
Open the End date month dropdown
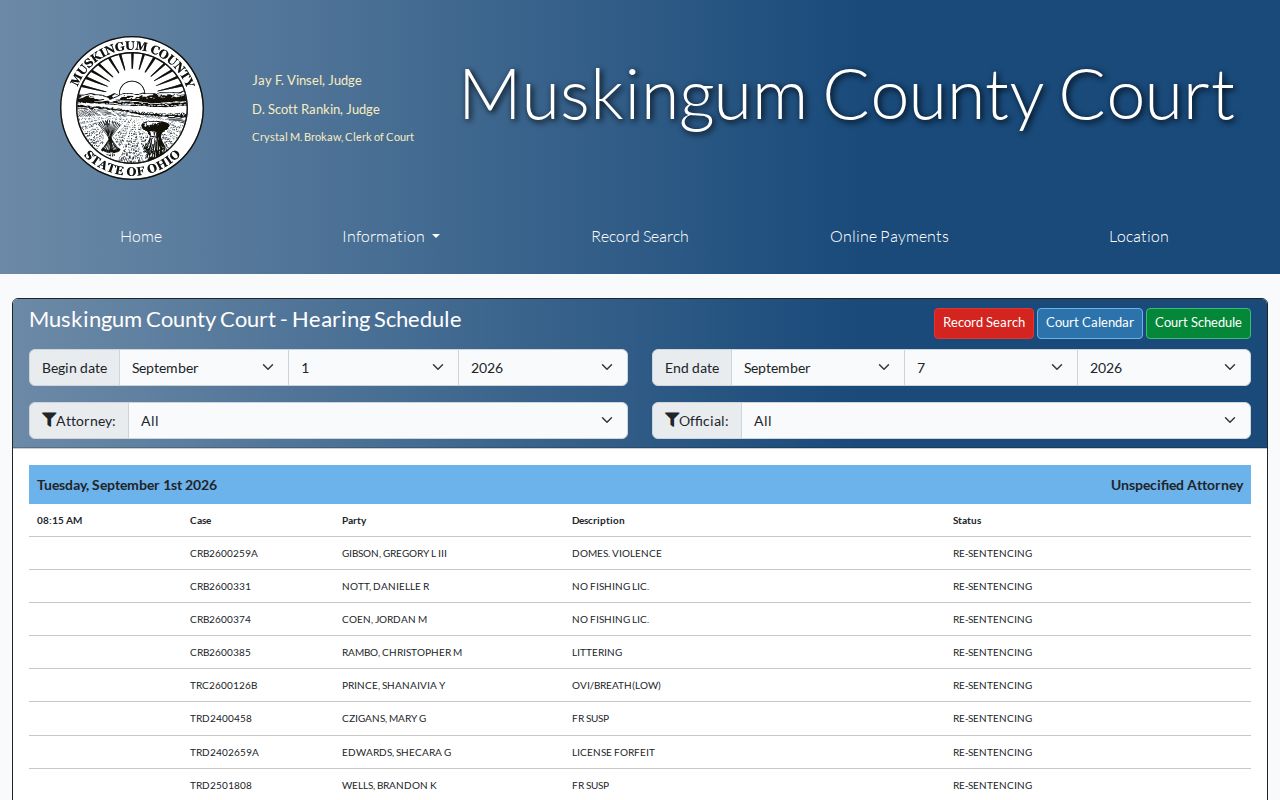click(x=818, y=368)
